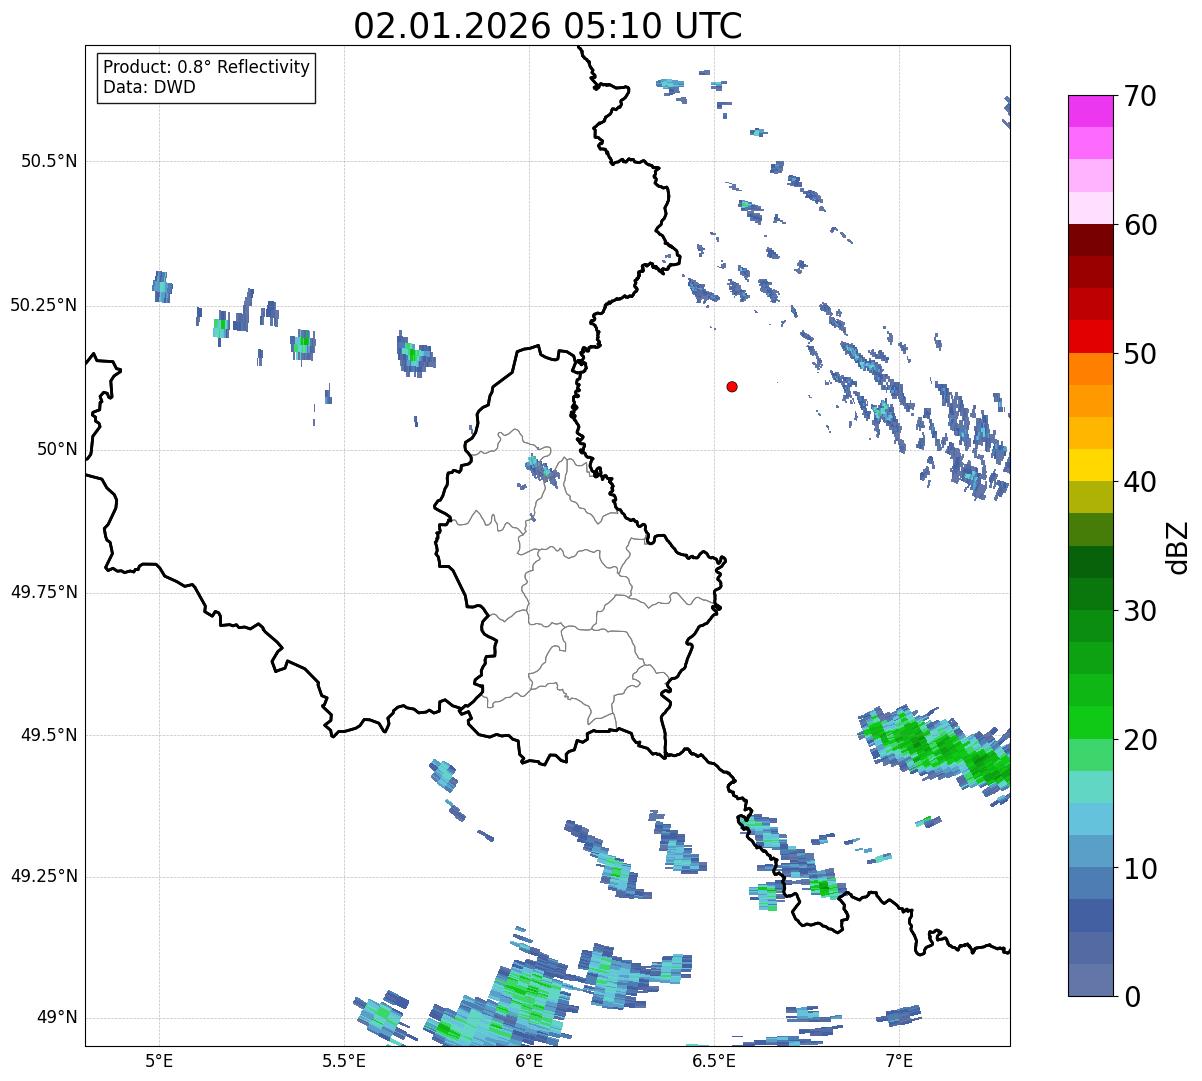This screenshot has width=1202, height=1081.
Task: Click the 5.5°E longitude label
Action: [x=344, y=1060]
